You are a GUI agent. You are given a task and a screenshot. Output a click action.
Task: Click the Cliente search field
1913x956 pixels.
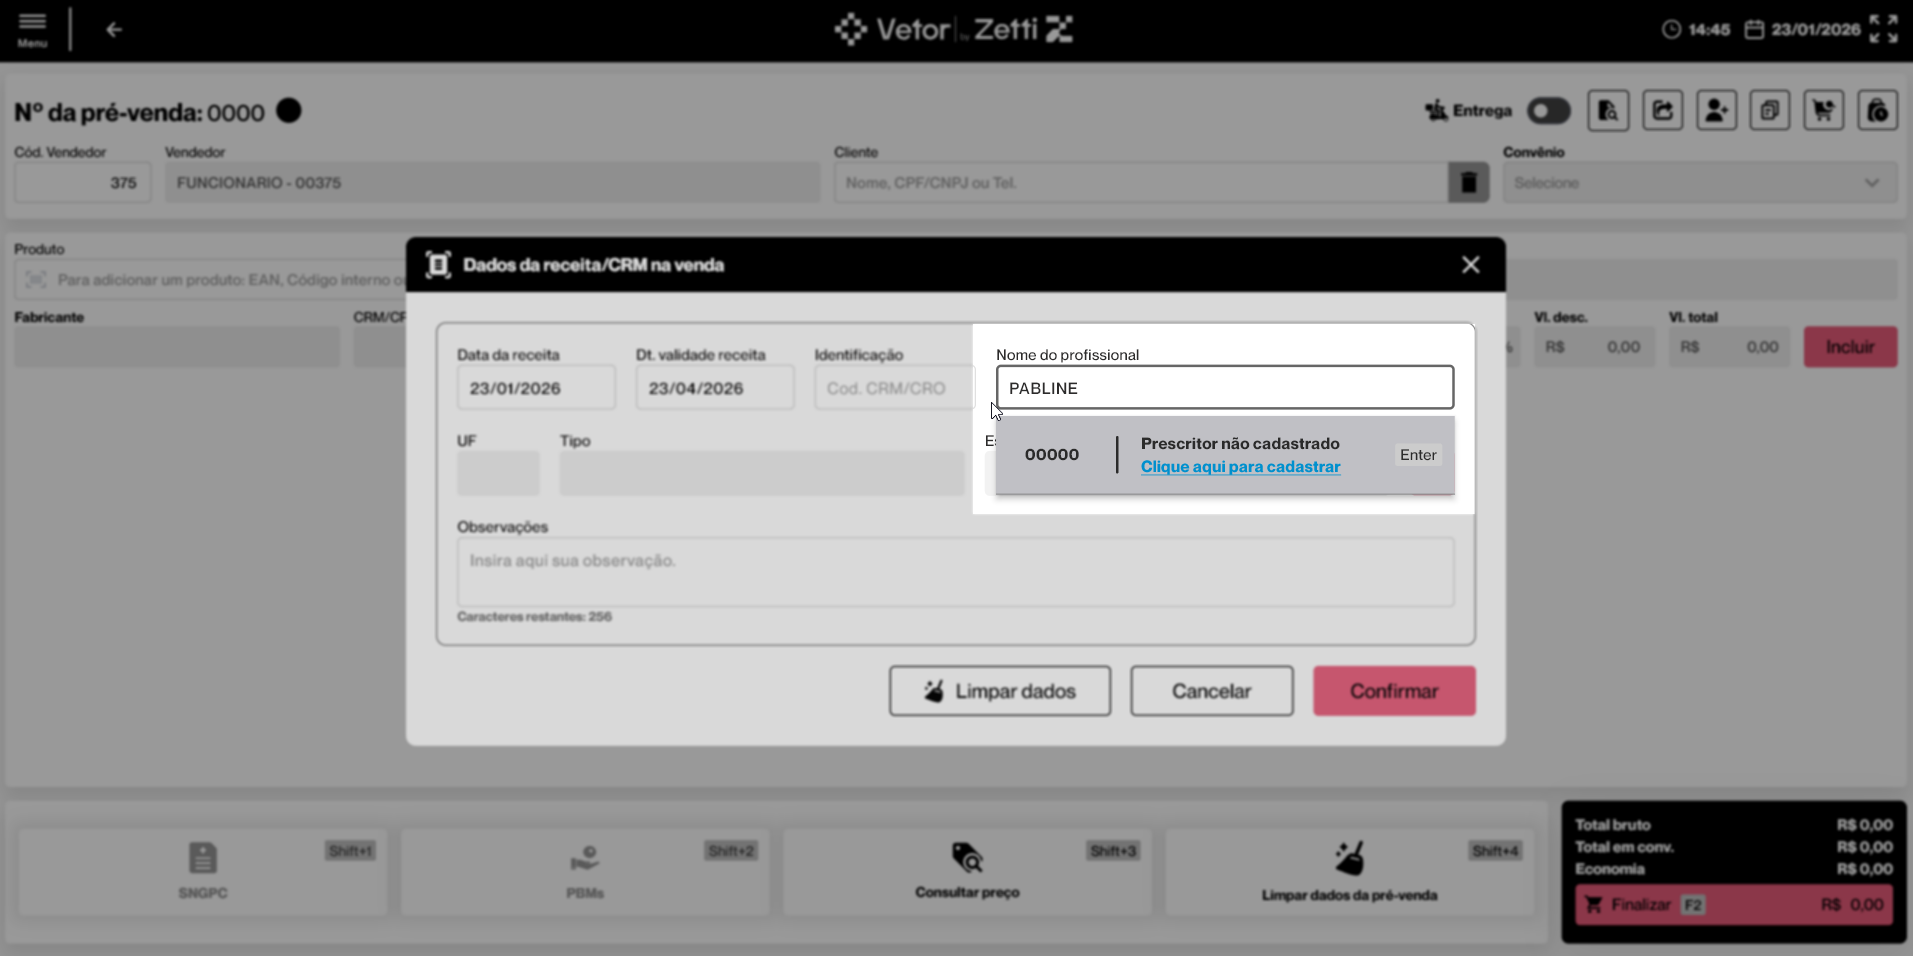pyautogui.click(x=1141, y=183)
